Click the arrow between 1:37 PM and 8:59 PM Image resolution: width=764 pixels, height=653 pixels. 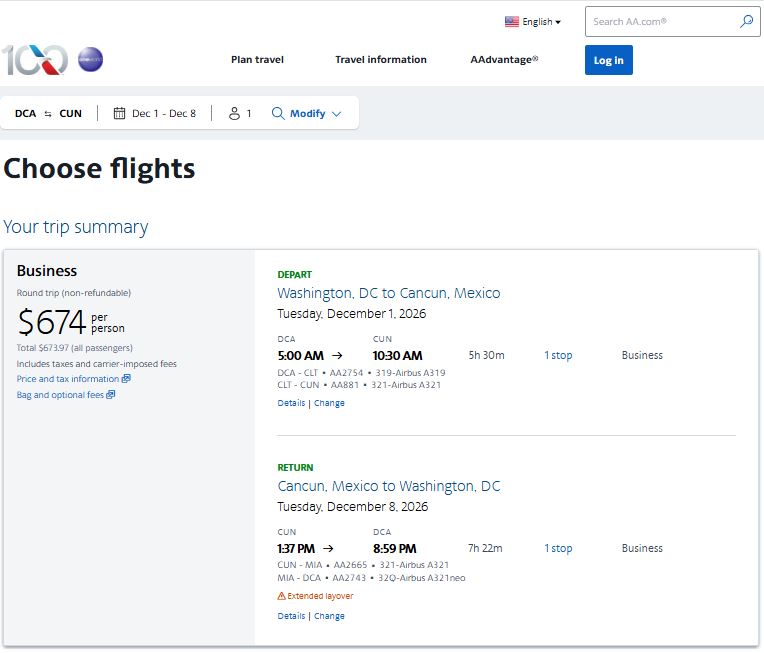click(x=328, y=548)
